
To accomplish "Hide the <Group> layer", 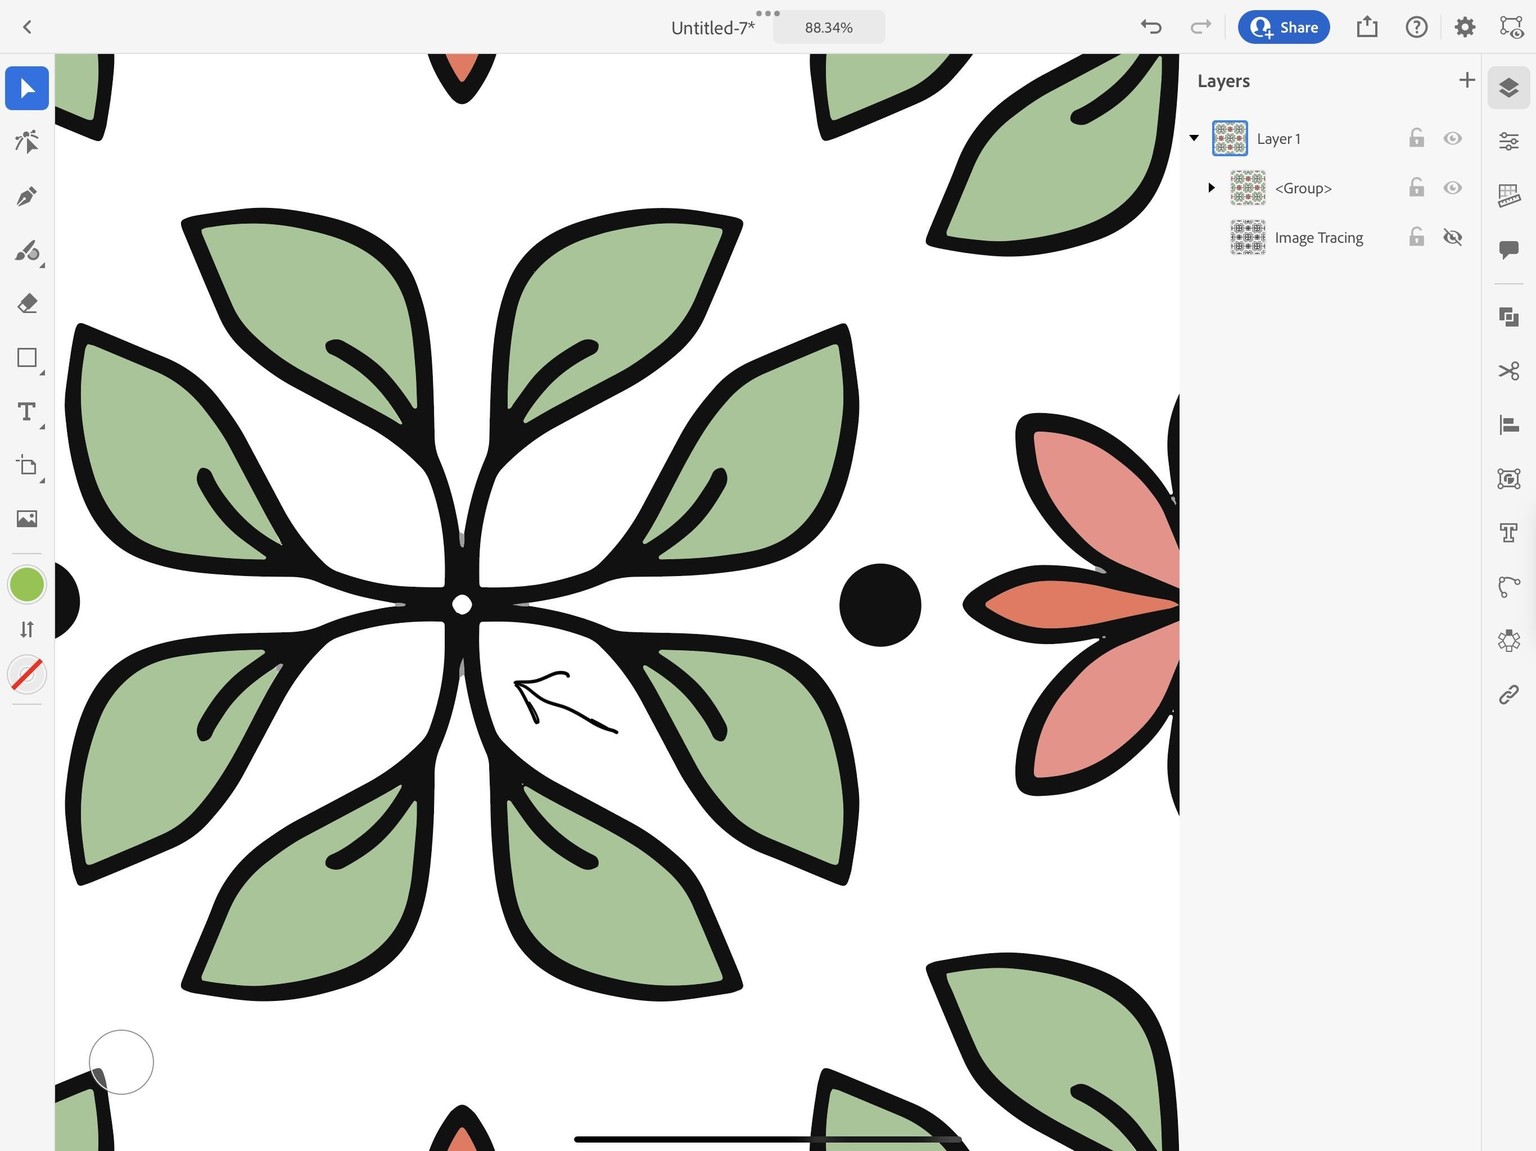I will pos(1453,187).
